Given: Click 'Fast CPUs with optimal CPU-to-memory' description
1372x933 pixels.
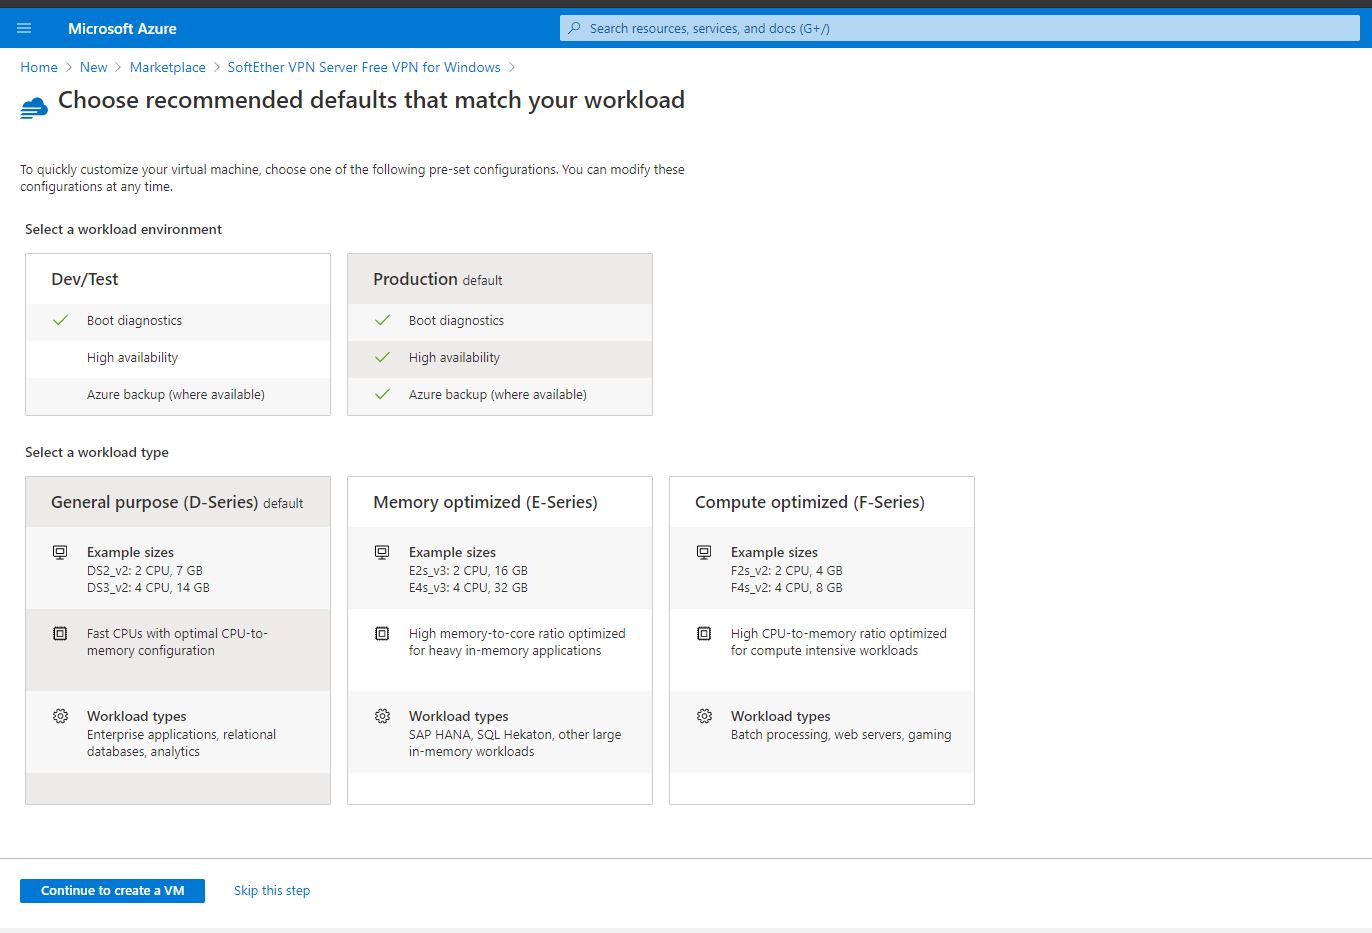Looking at the screenshot, I should (x=177, y=642).
